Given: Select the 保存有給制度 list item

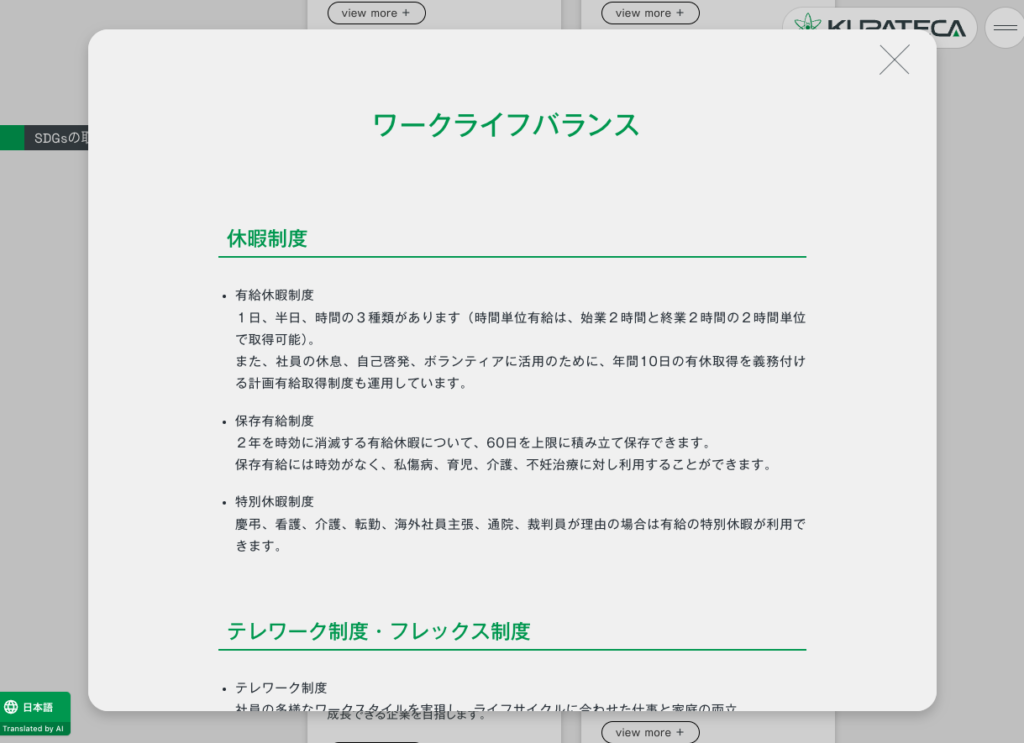Looking at the screenshot, I should 274,421.
